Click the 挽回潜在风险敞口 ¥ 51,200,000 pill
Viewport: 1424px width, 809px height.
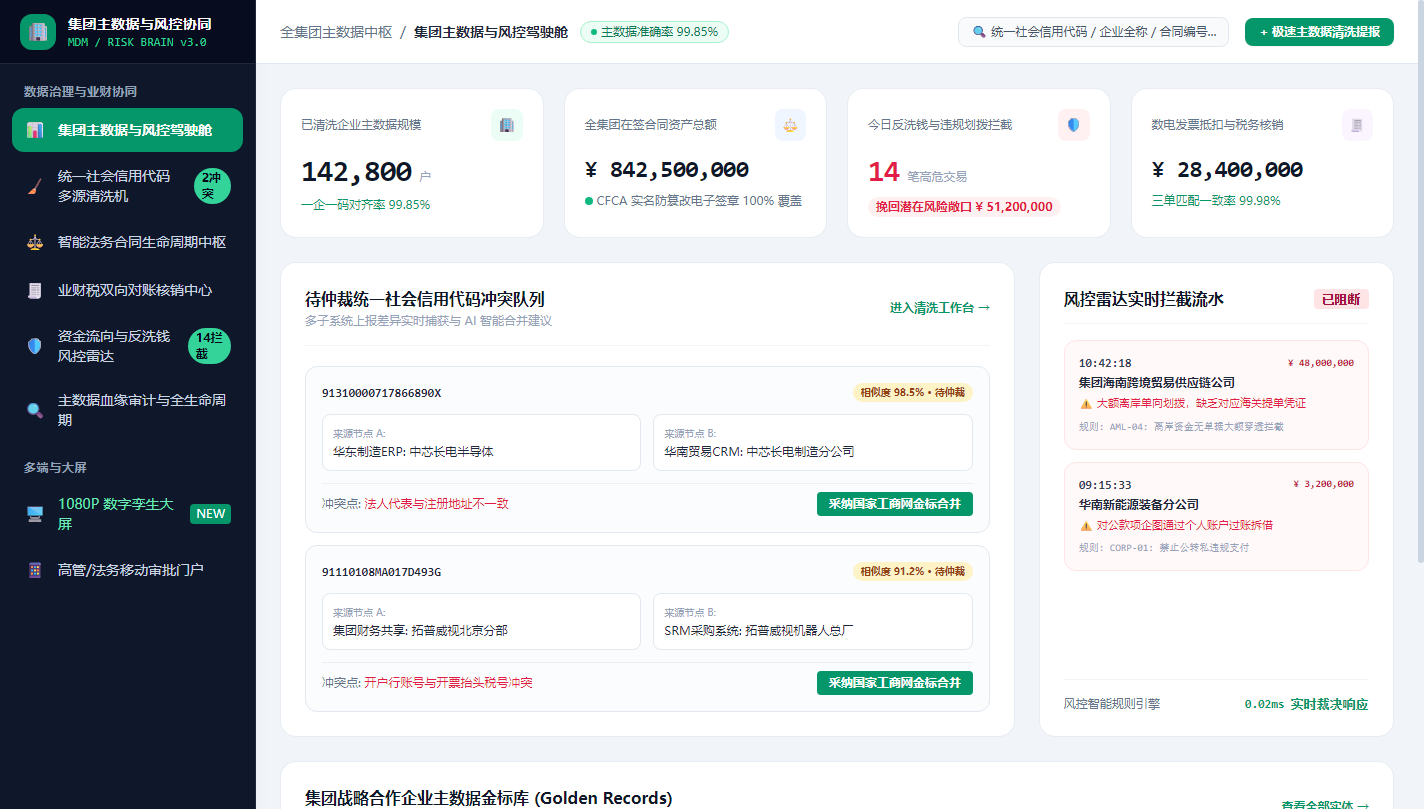[964, 207]
